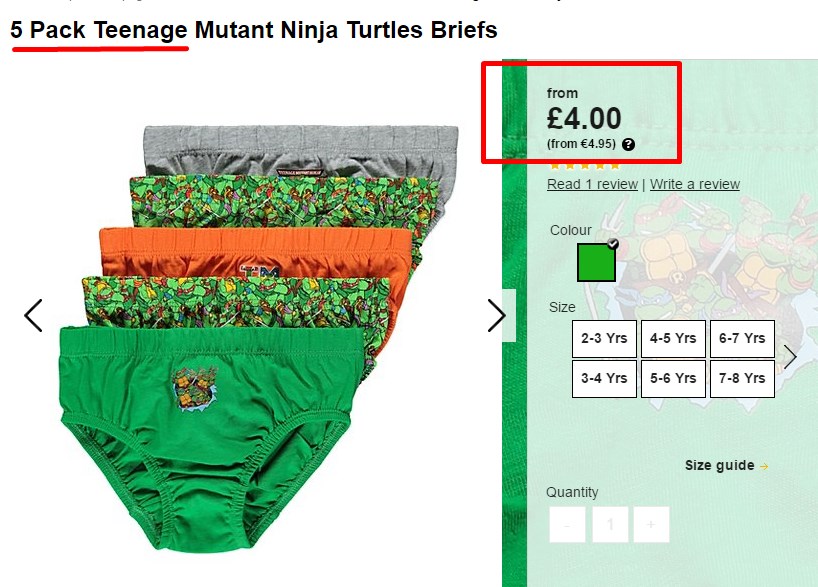
Task: Click the five-star rating icons
Action: coord(584,166)
